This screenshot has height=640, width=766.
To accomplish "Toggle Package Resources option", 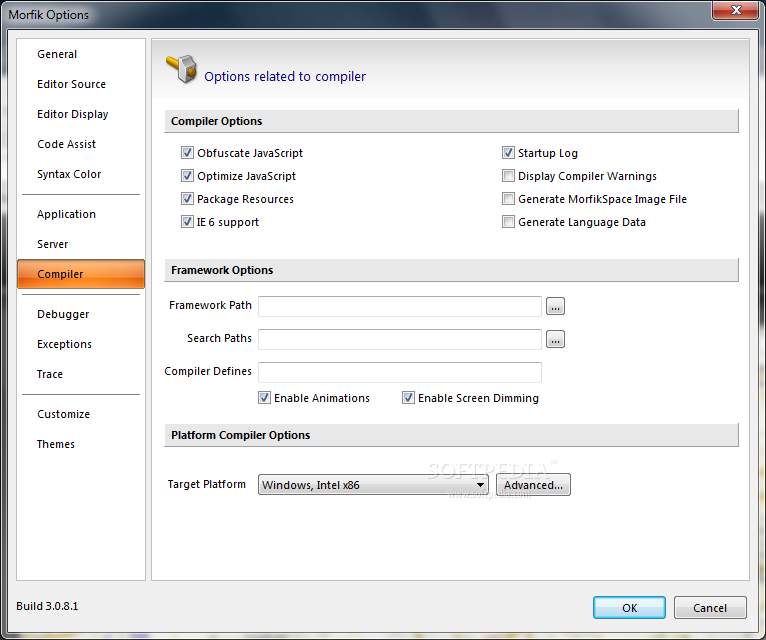I will click(x=187, y=198).
